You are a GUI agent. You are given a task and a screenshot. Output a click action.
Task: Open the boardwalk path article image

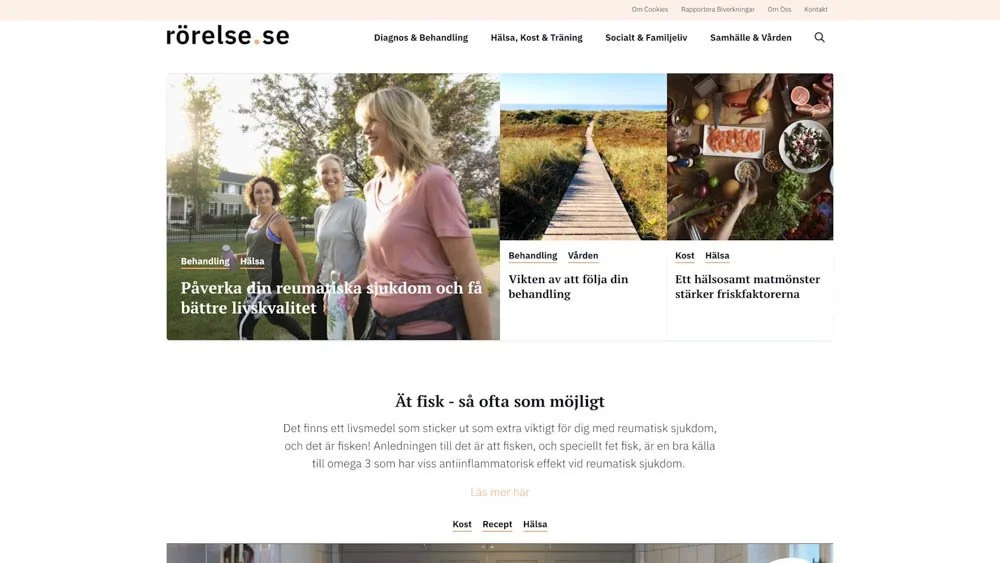(x=583, y=157)
